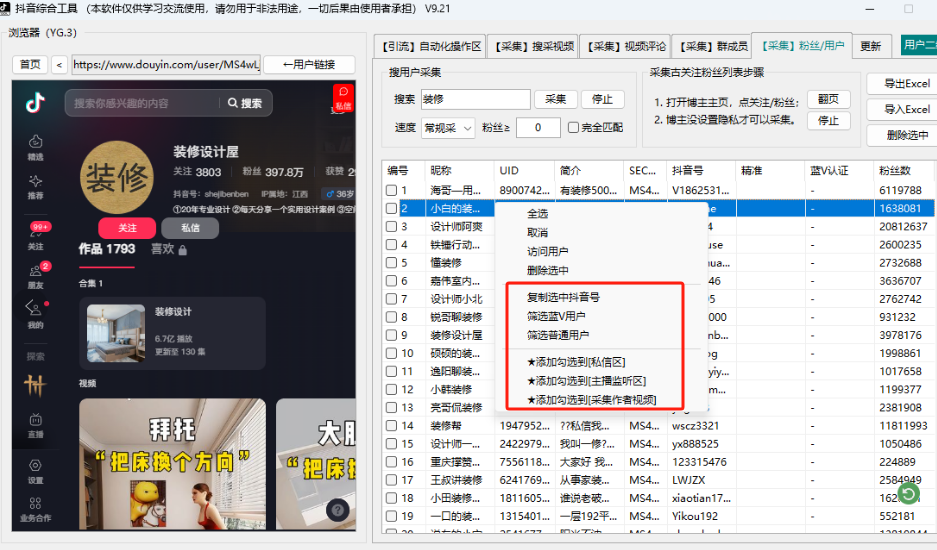
Task: Enable the 完全匹配 checkbox
Action: click(x=573, y=128)
